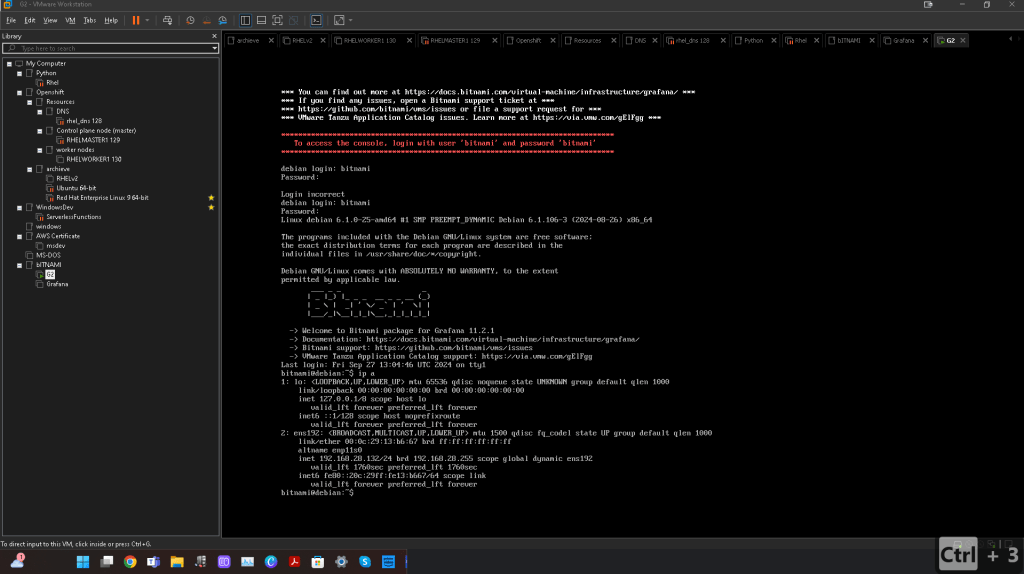Switch to the Python tab

click(x=753, y=40)
